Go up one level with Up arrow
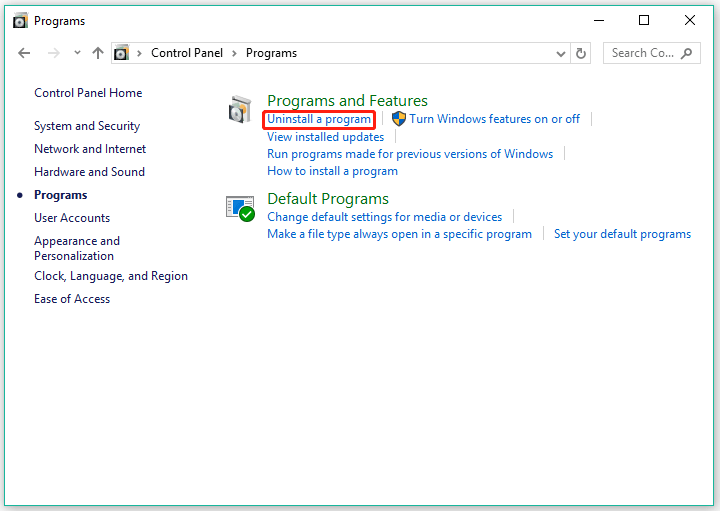 click(x=97, y=53)
